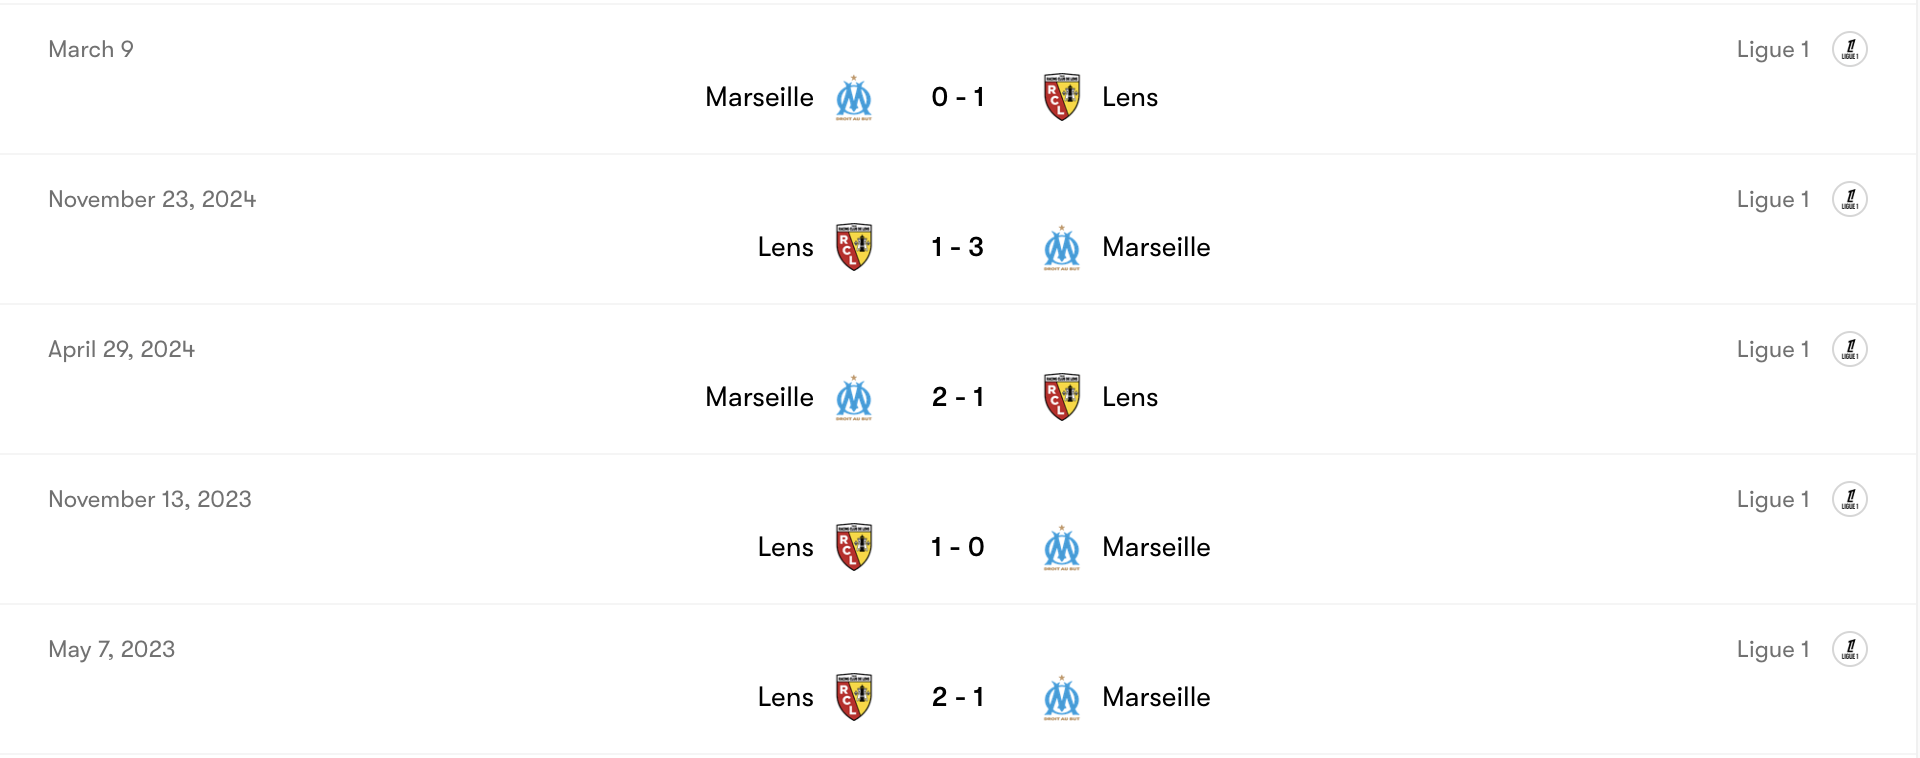Click the Ligue 1 text on the November 23, 2024 row
This screenshot has height=758, width=1920.
[x=1773, y=199]
